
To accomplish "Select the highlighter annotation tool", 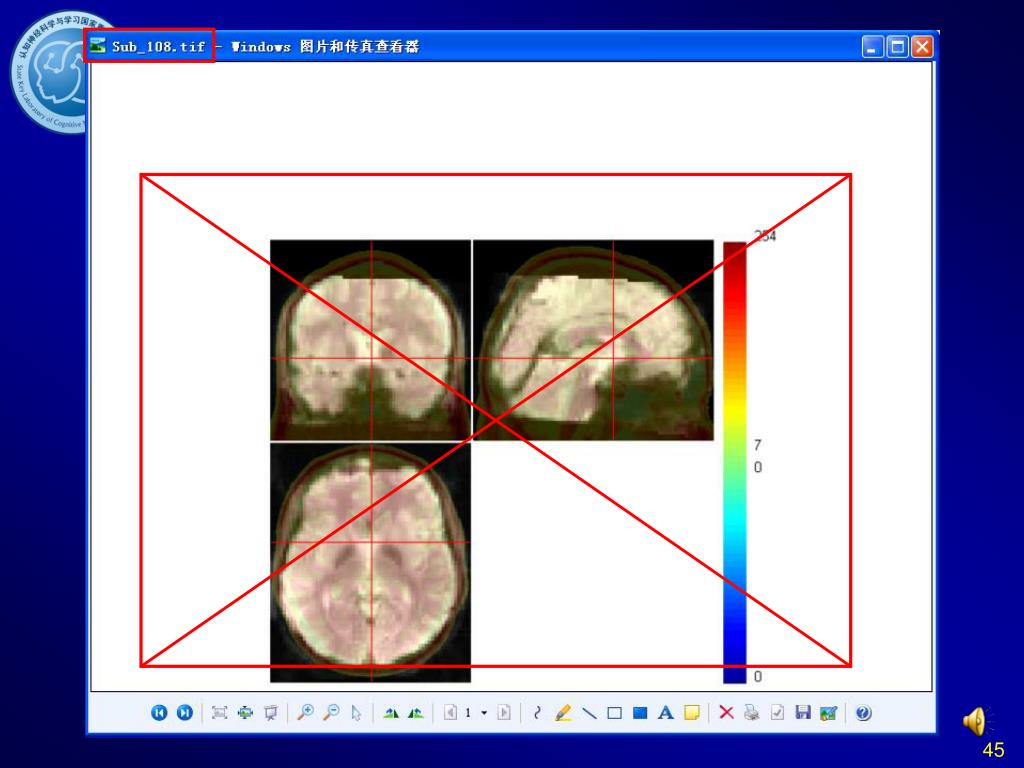I will click(x=562, y=712).
